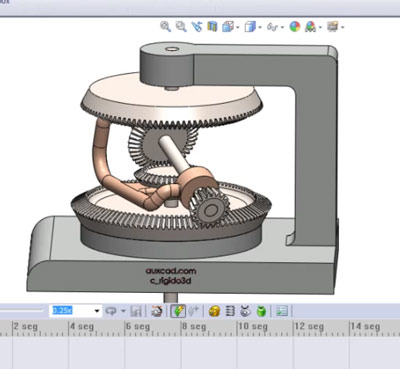Click the 2 seg timeline marker

pyautogui.click(x=25, y=326)
